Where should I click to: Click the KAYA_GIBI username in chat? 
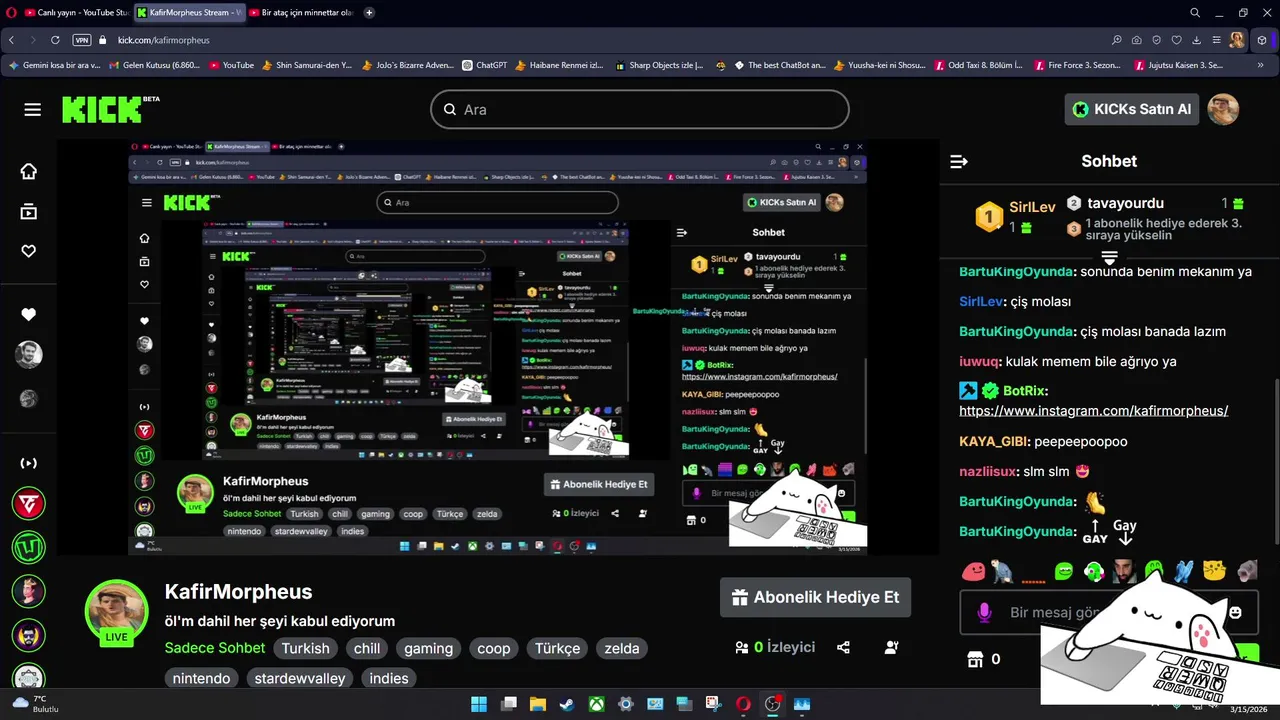coord(992,442)
